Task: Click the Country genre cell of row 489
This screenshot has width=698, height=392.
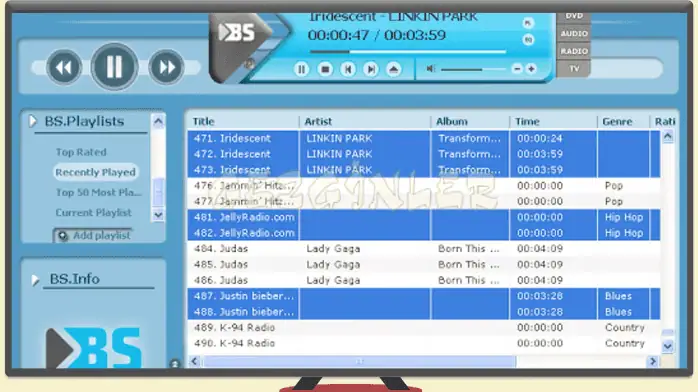Action: (x=625, y=327)
